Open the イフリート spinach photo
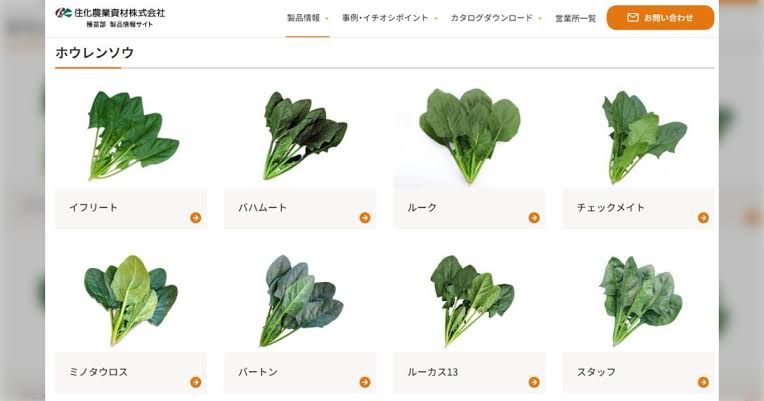 tap(132, 135)
